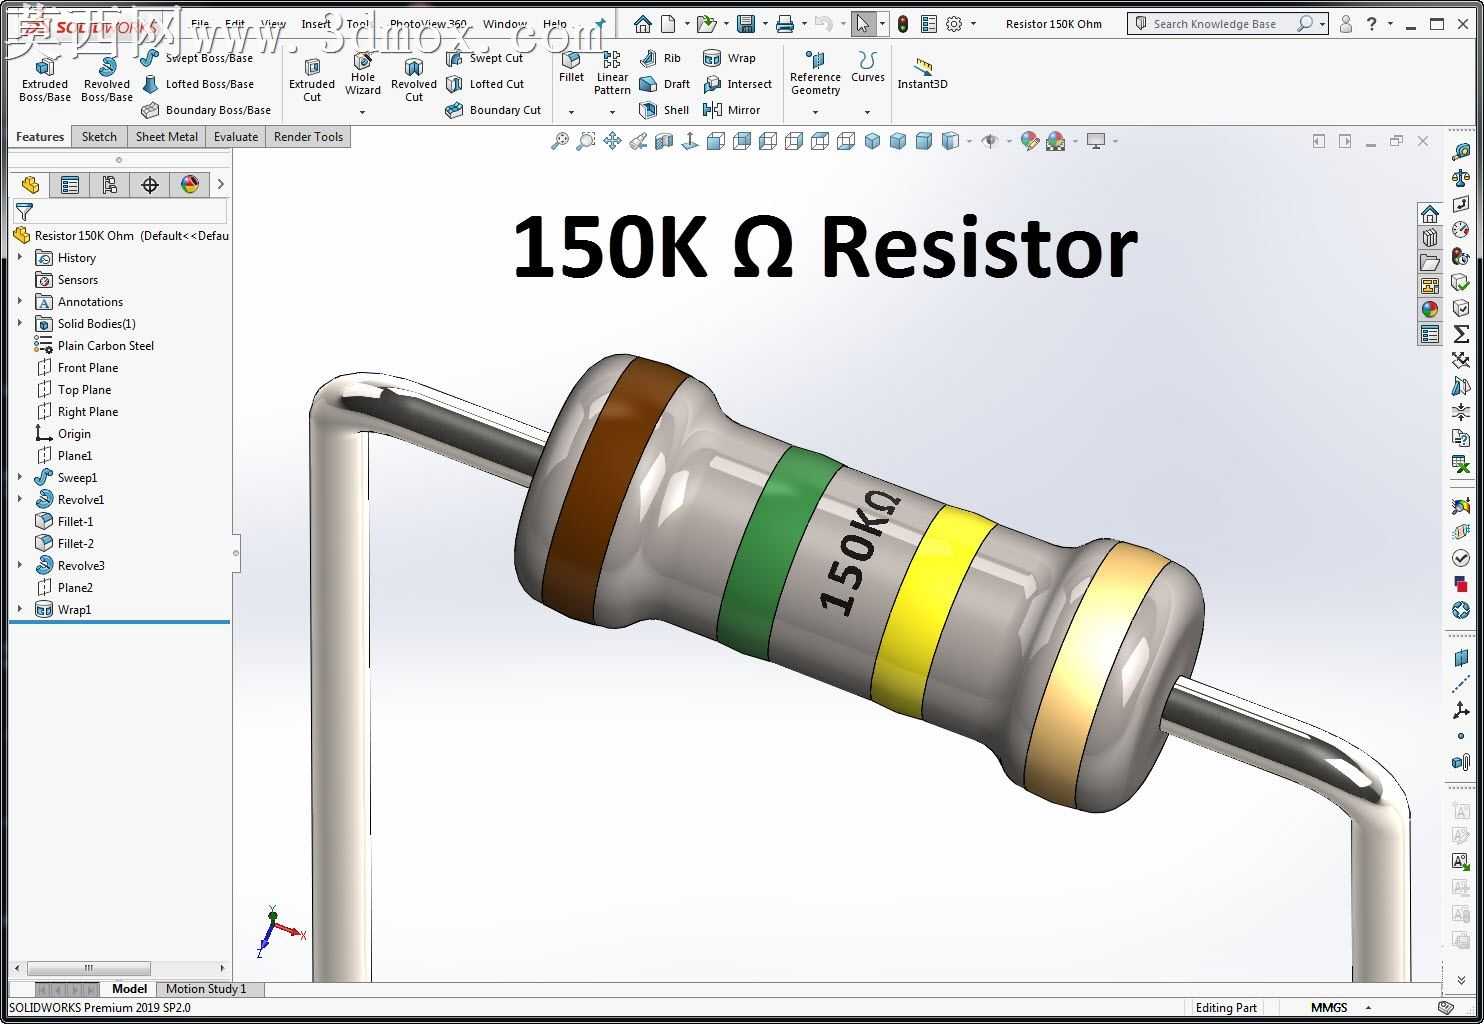Viewport: 1484px width, 1024px height.
Task: Activate the Revolved Cut tool
Action: click(414, 79)
